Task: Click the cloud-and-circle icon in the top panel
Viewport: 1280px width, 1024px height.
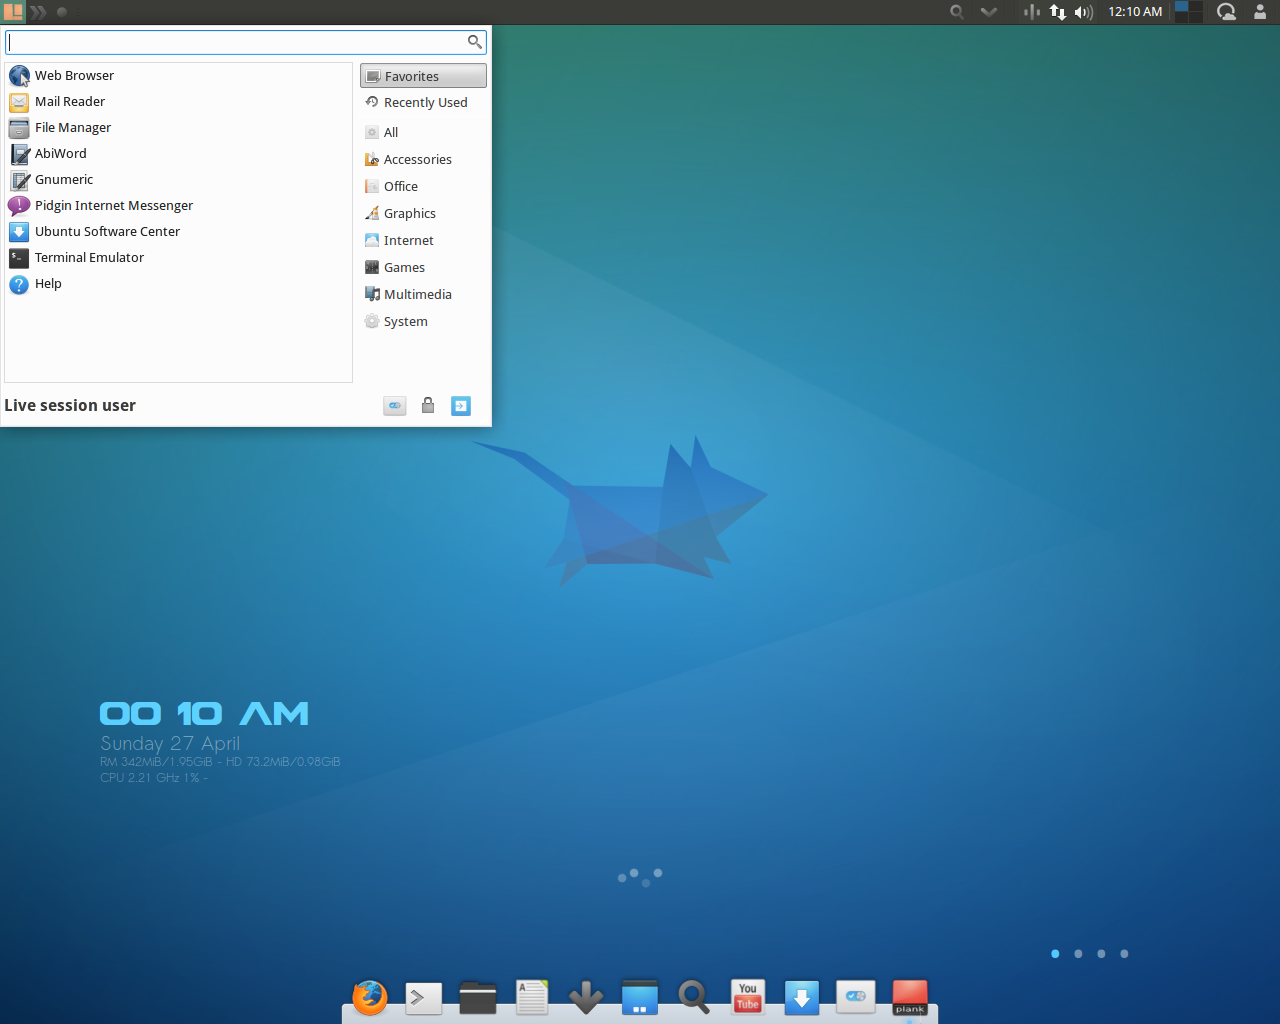Action: coord(1227,12)
